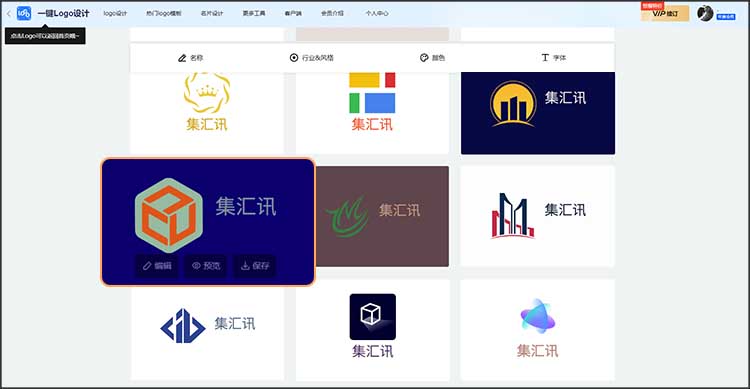This screenshot has height=389, width=750.
Task: Select the colorful four-block logo card
Action: [x=372, y=112]
